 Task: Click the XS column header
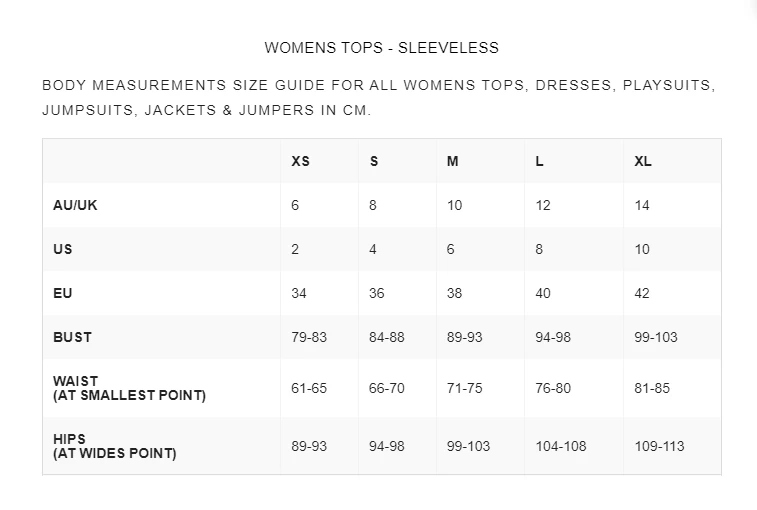pyautogui.click(x=300, y=161)
